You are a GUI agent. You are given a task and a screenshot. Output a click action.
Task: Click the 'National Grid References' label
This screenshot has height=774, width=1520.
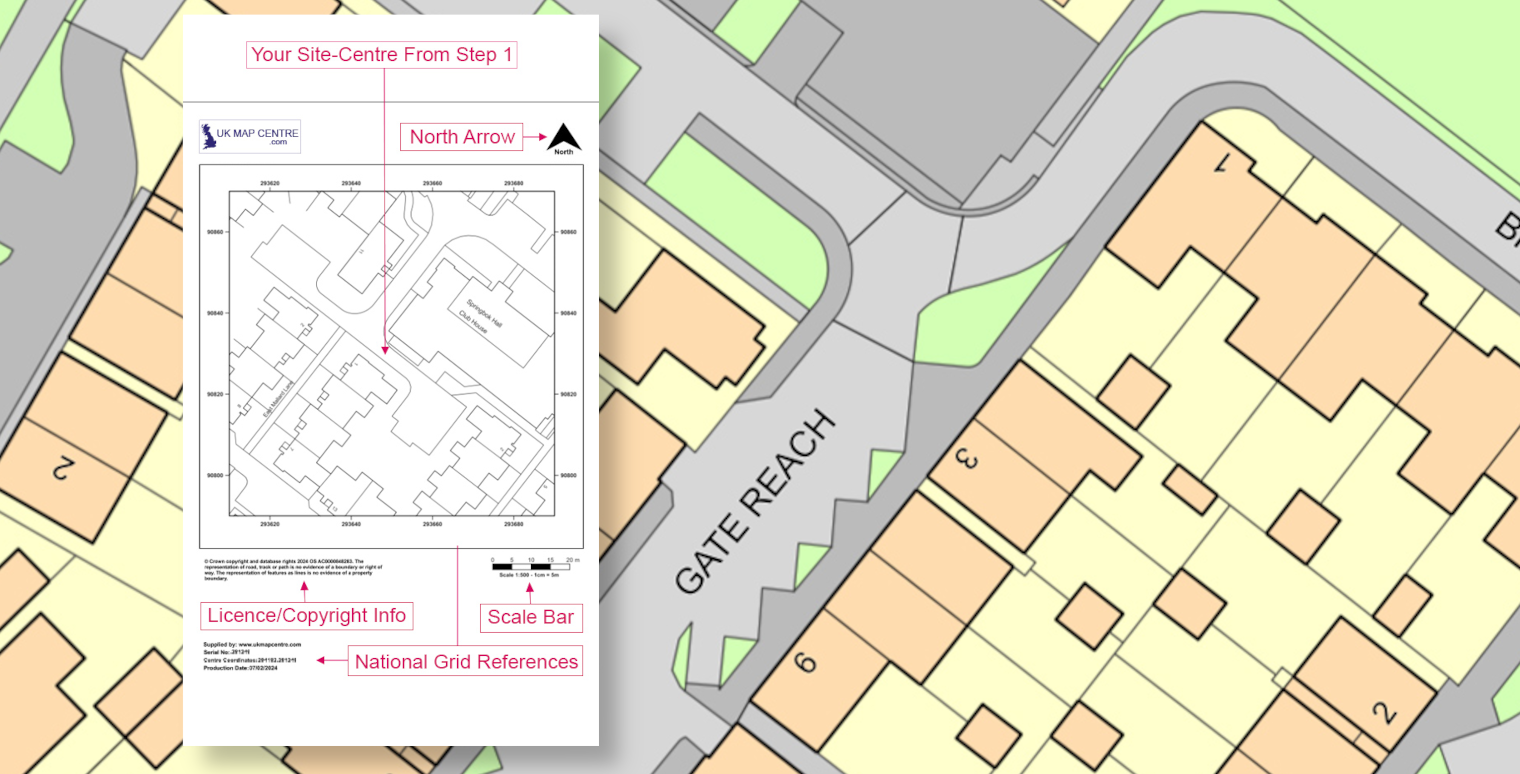click(x=466, y=661)
